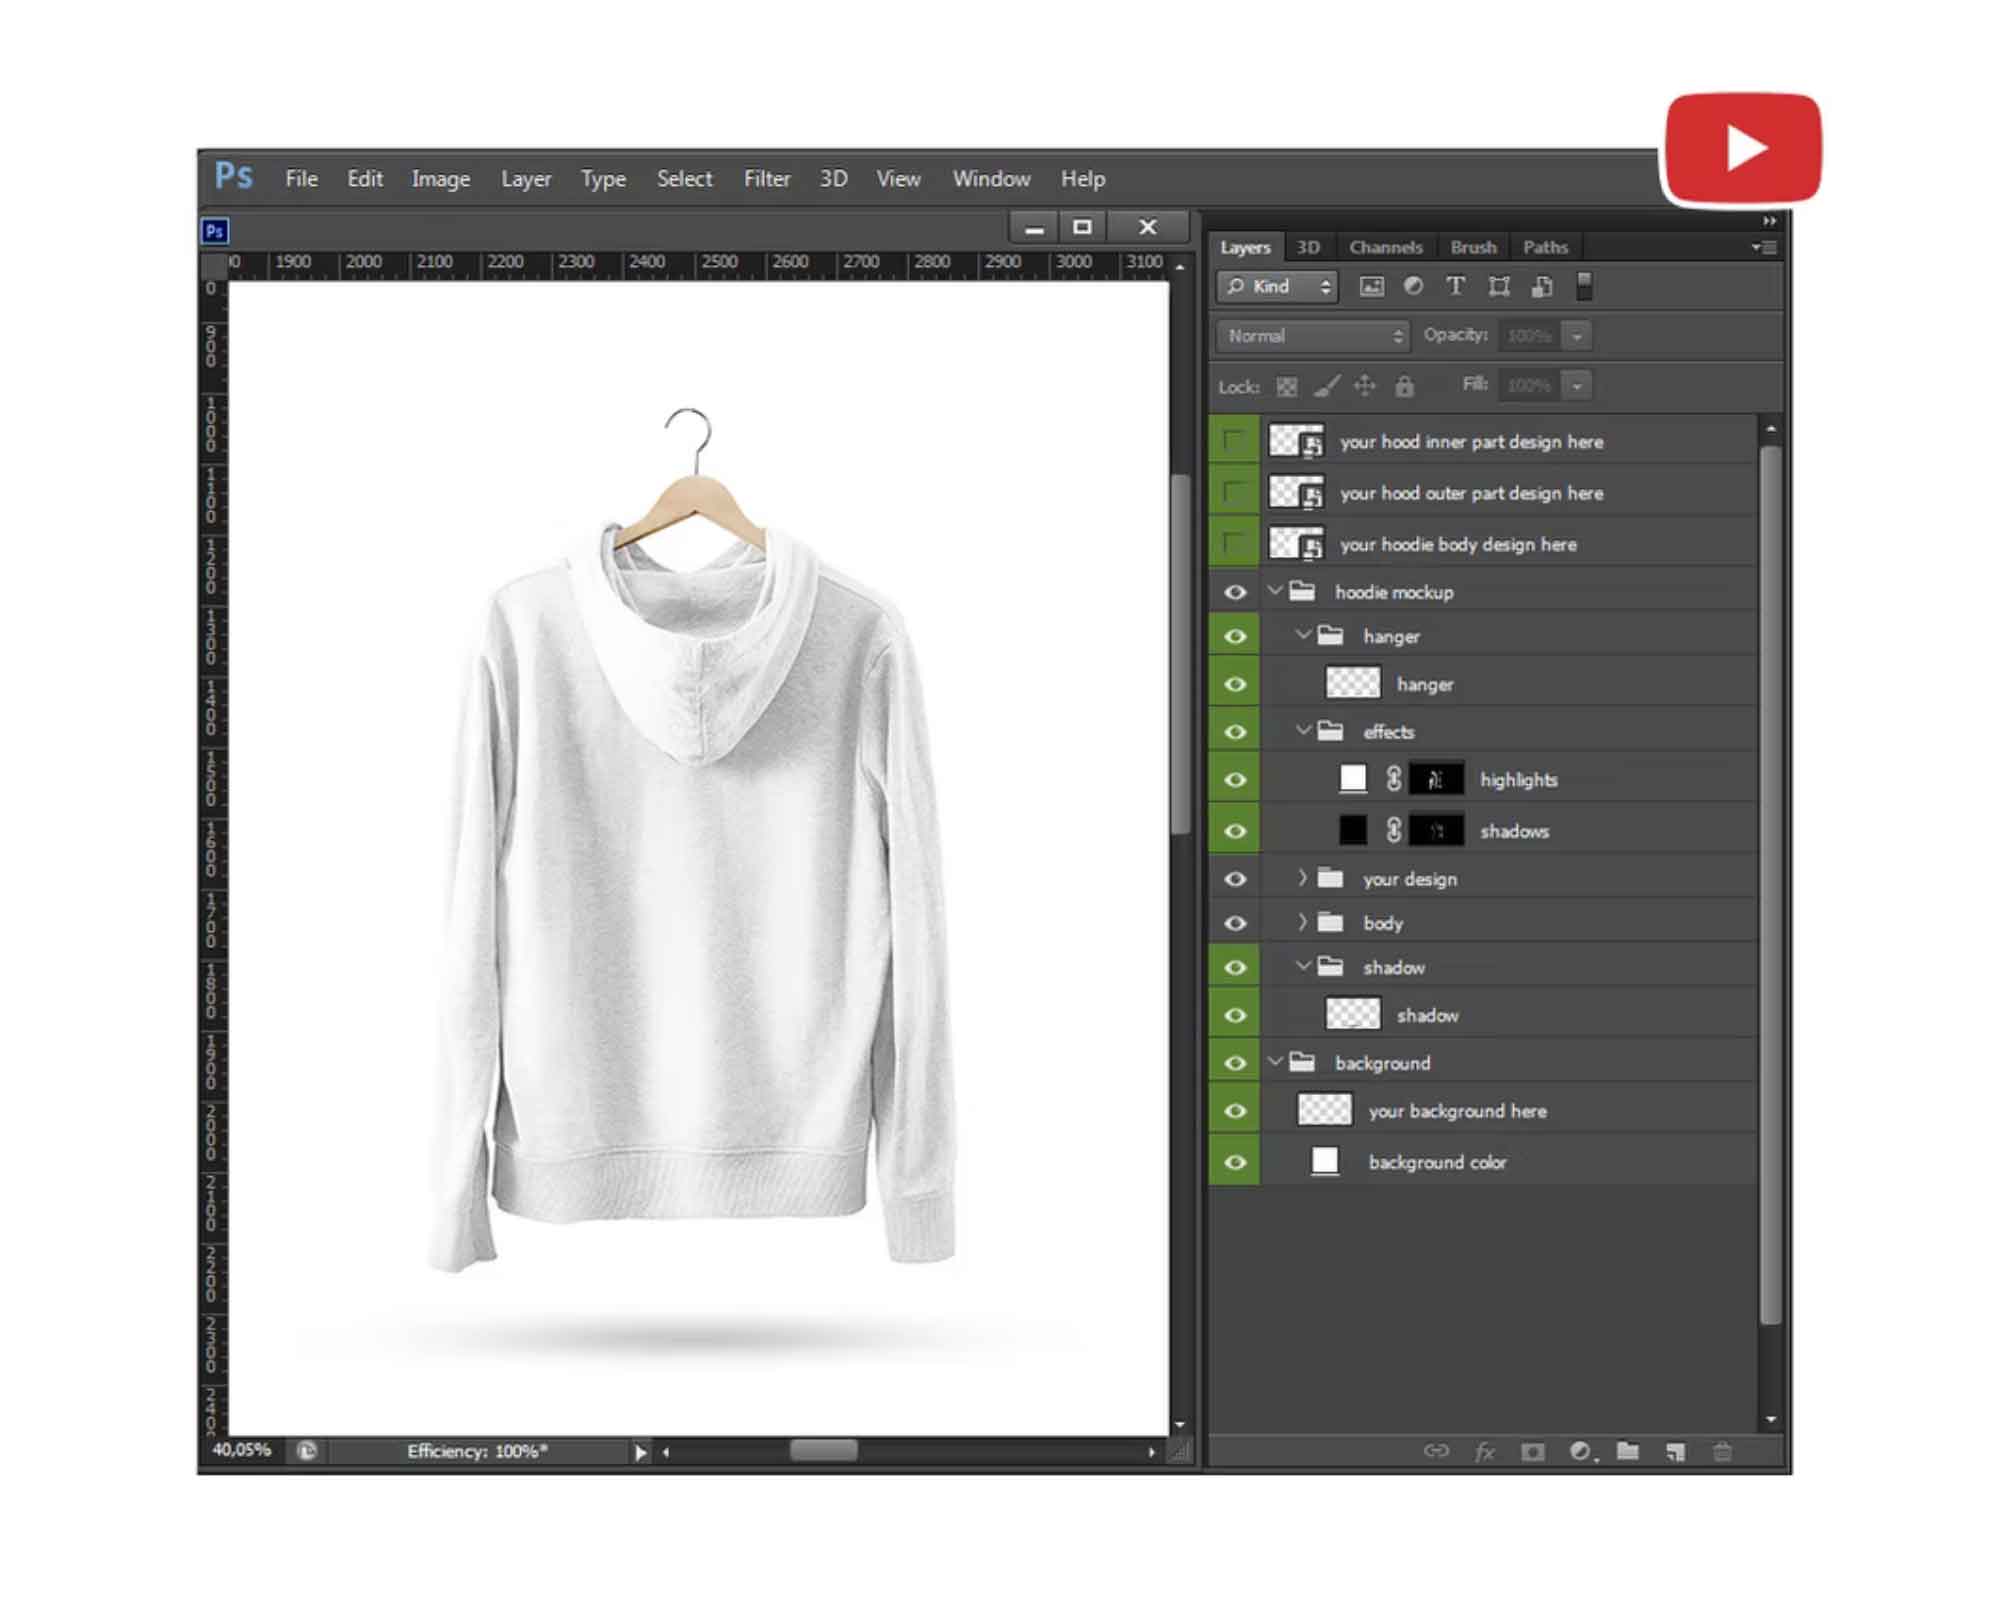Click the Ps document icon in title bar
The image size is (2000, 1600).
(x=214, y=231)
